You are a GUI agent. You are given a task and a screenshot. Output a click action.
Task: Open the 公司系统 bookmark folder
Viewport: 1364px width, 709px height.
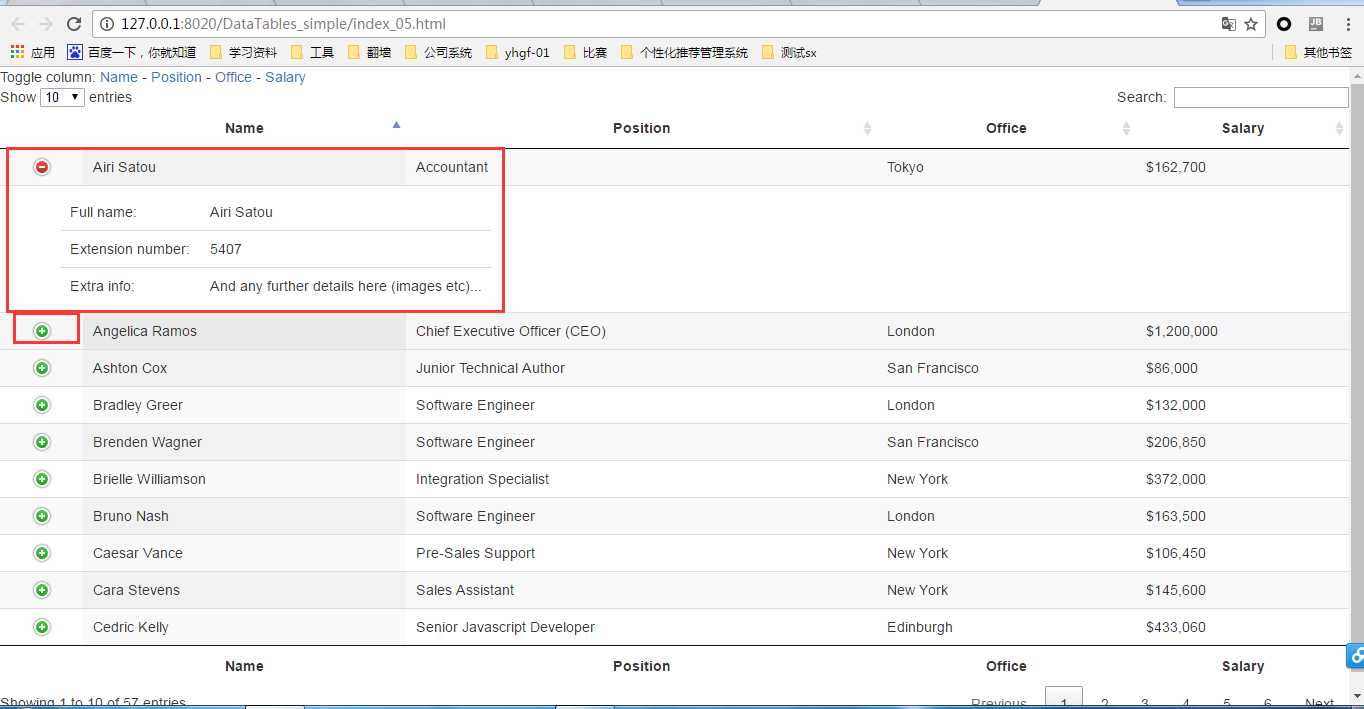(x=438, y=52)
